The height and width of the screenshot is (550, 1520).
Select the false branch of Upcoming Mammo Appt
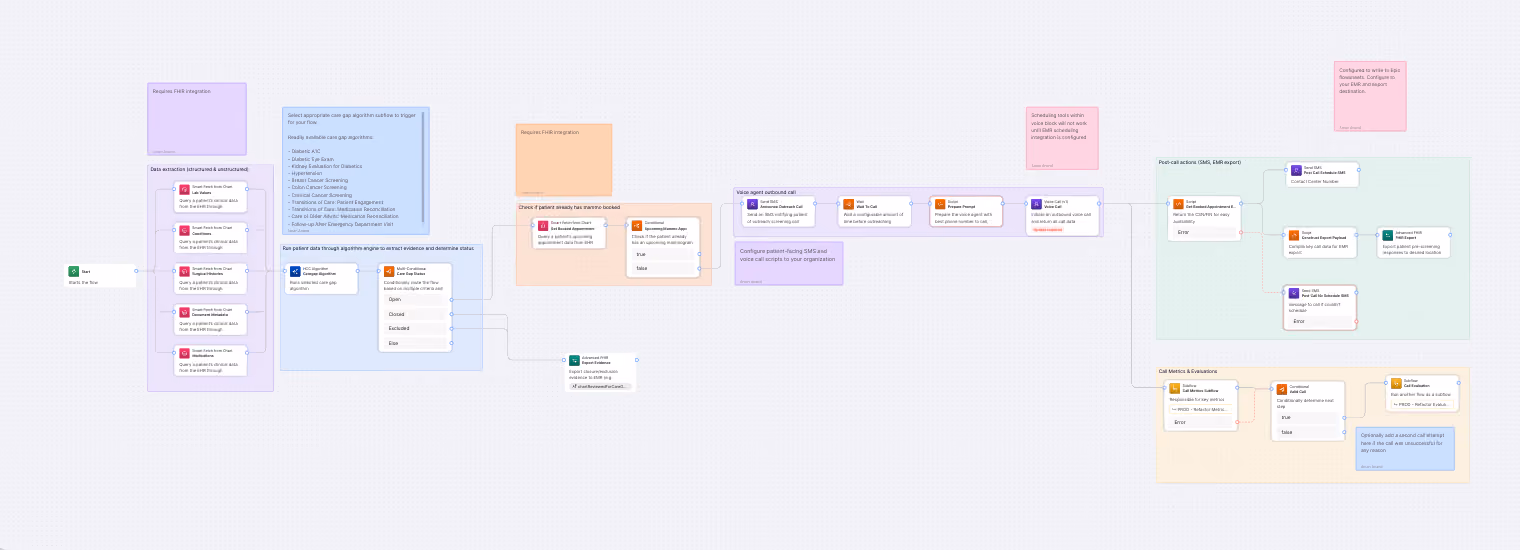point(663,268)
